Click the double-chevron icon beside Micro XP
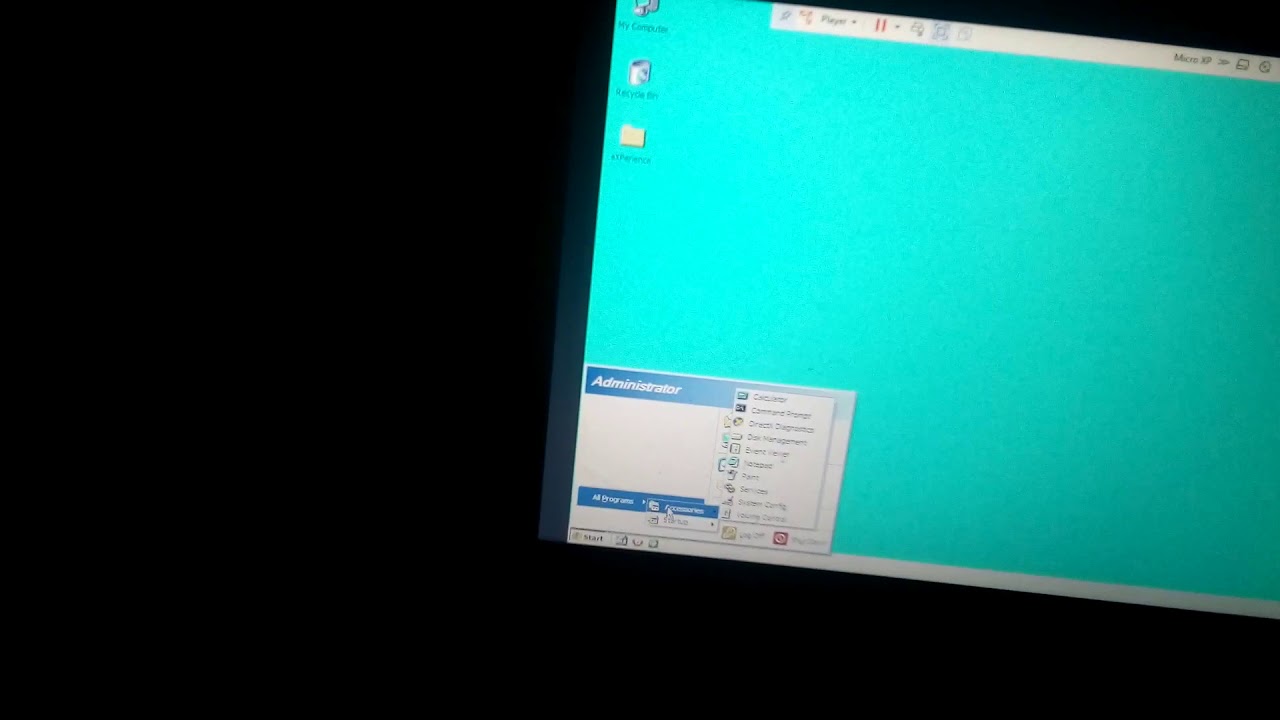The height and width of the screenshot is (720, 1280). [x=1223, y=62]
